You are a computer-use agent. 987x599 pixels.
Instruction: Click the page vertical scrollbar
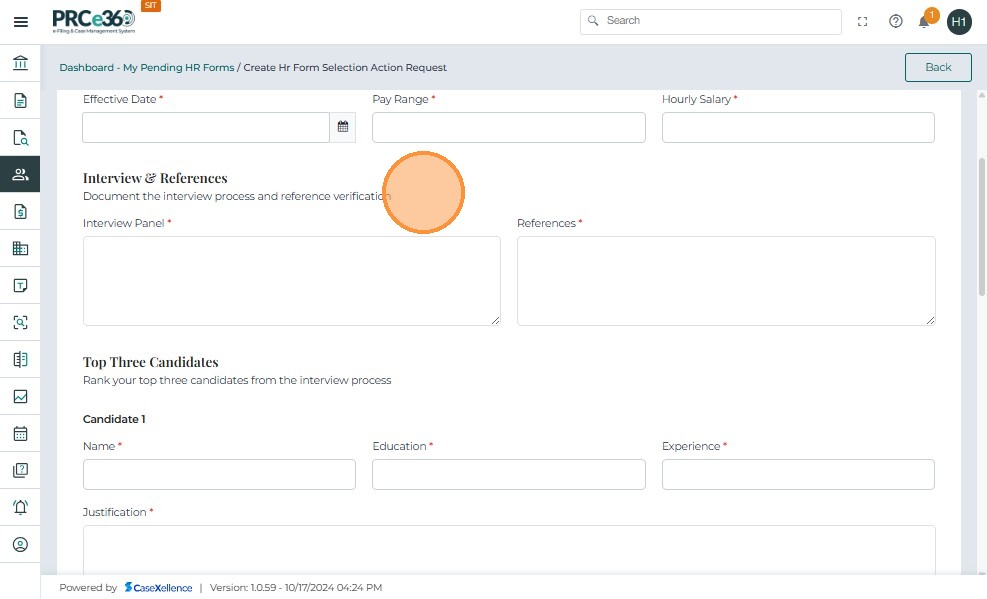click(x=981, y=225)
